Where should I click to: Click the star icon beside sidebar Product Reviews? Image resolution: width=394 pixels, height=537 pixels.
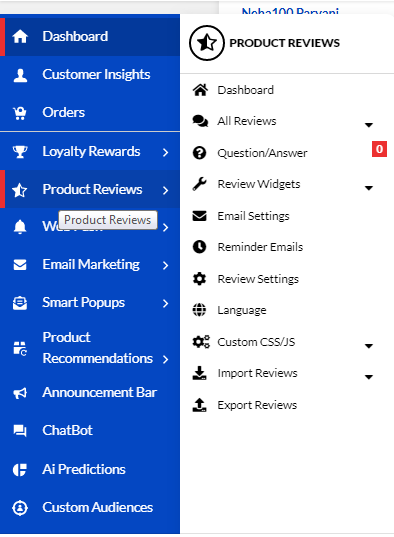click(20, 190)
